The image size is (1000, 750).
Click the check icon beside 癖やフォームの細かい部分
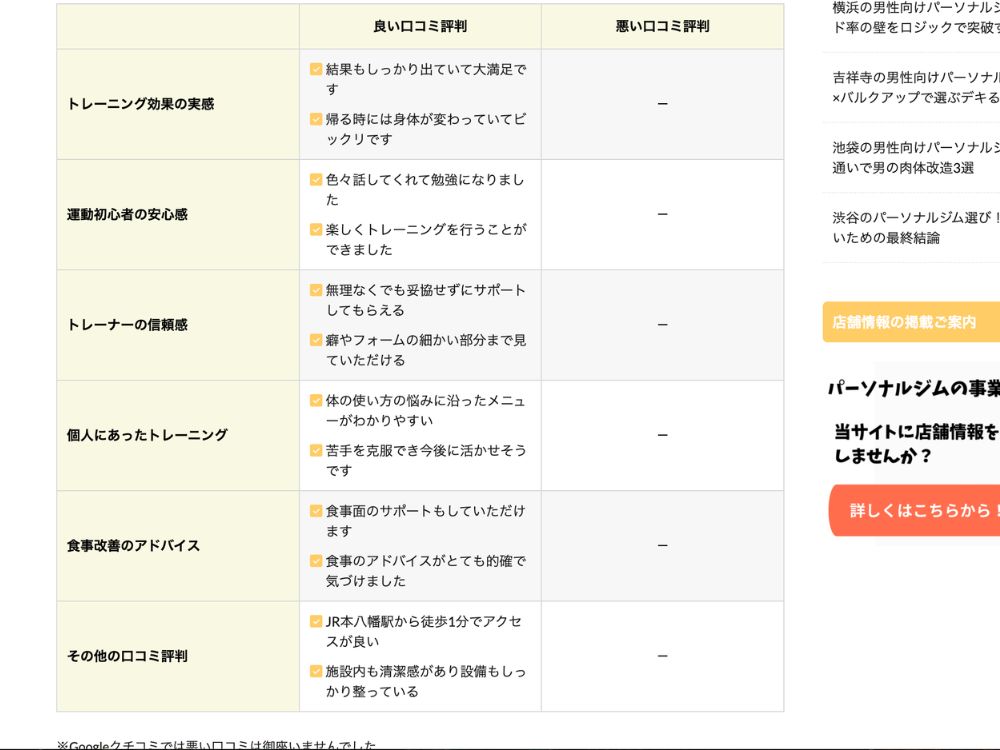[316, 340]
